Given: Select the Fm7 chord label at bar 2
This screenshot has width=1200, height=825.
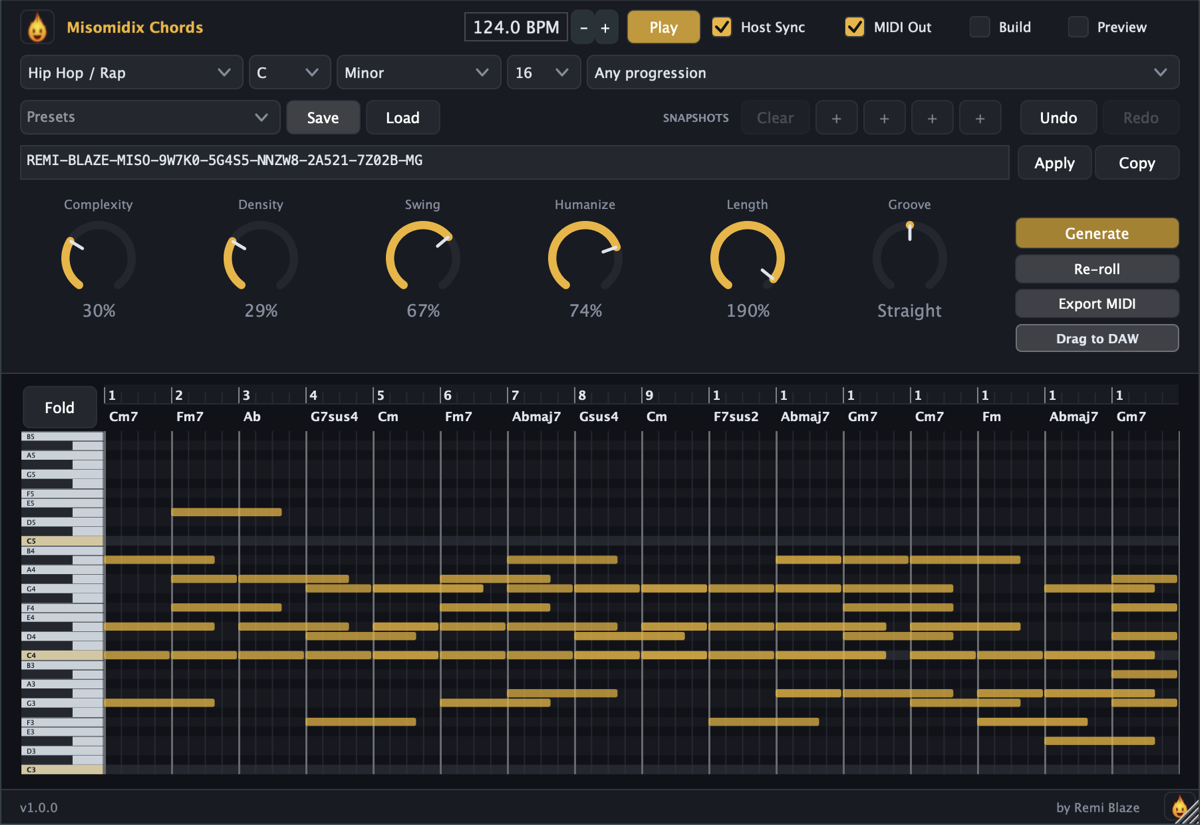Looking at the screenshot, I should (x=189, y=416).
